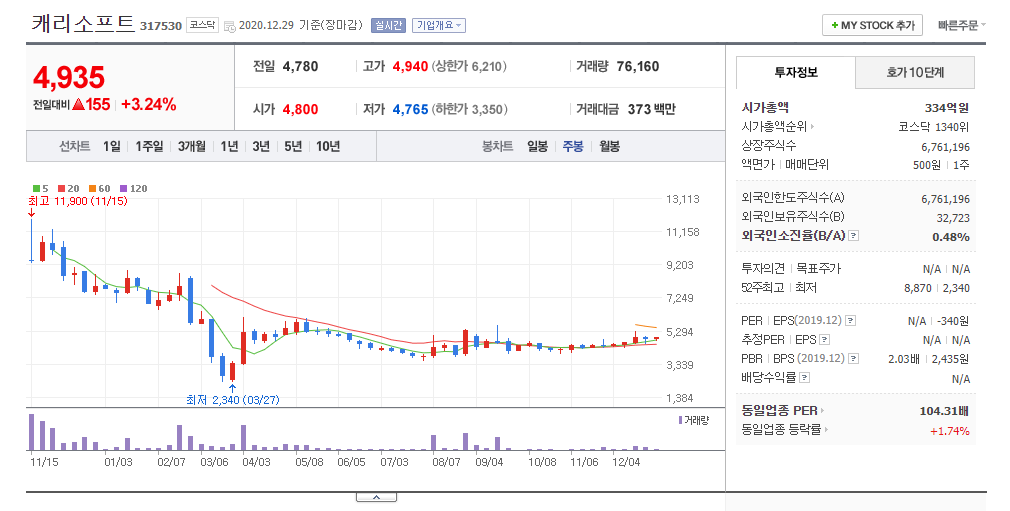The width and height of the screenshot is (1010, 511).
Task: Open the 기업개요 dropdown
Action: [x=439, y=25]
